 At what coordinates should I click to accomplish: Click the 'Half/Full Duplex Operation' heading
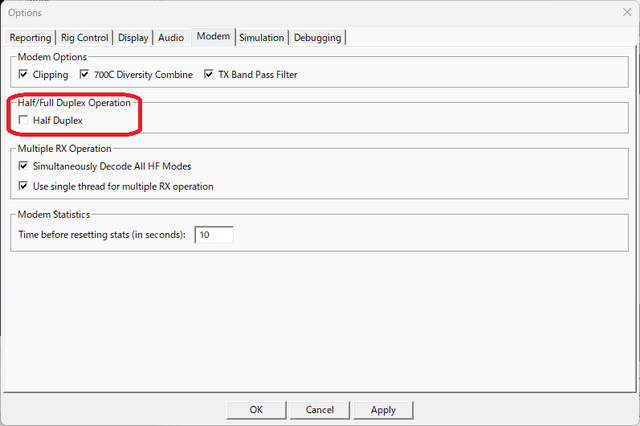pos(74,103)
